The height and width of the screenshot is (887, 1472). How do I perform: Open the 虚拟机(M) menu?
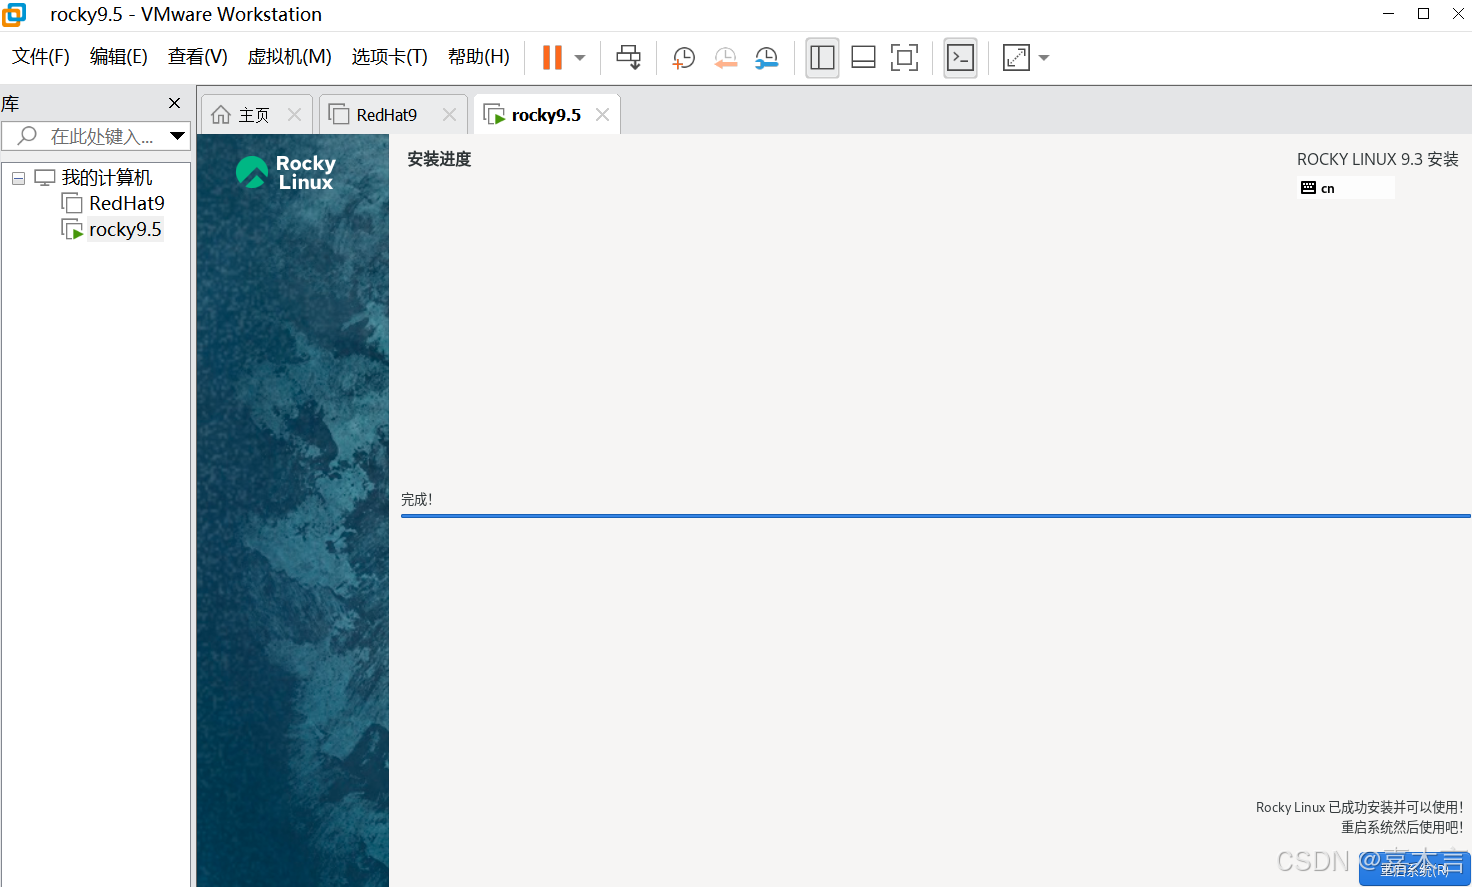pyautogui.click(x=290, y=57)
